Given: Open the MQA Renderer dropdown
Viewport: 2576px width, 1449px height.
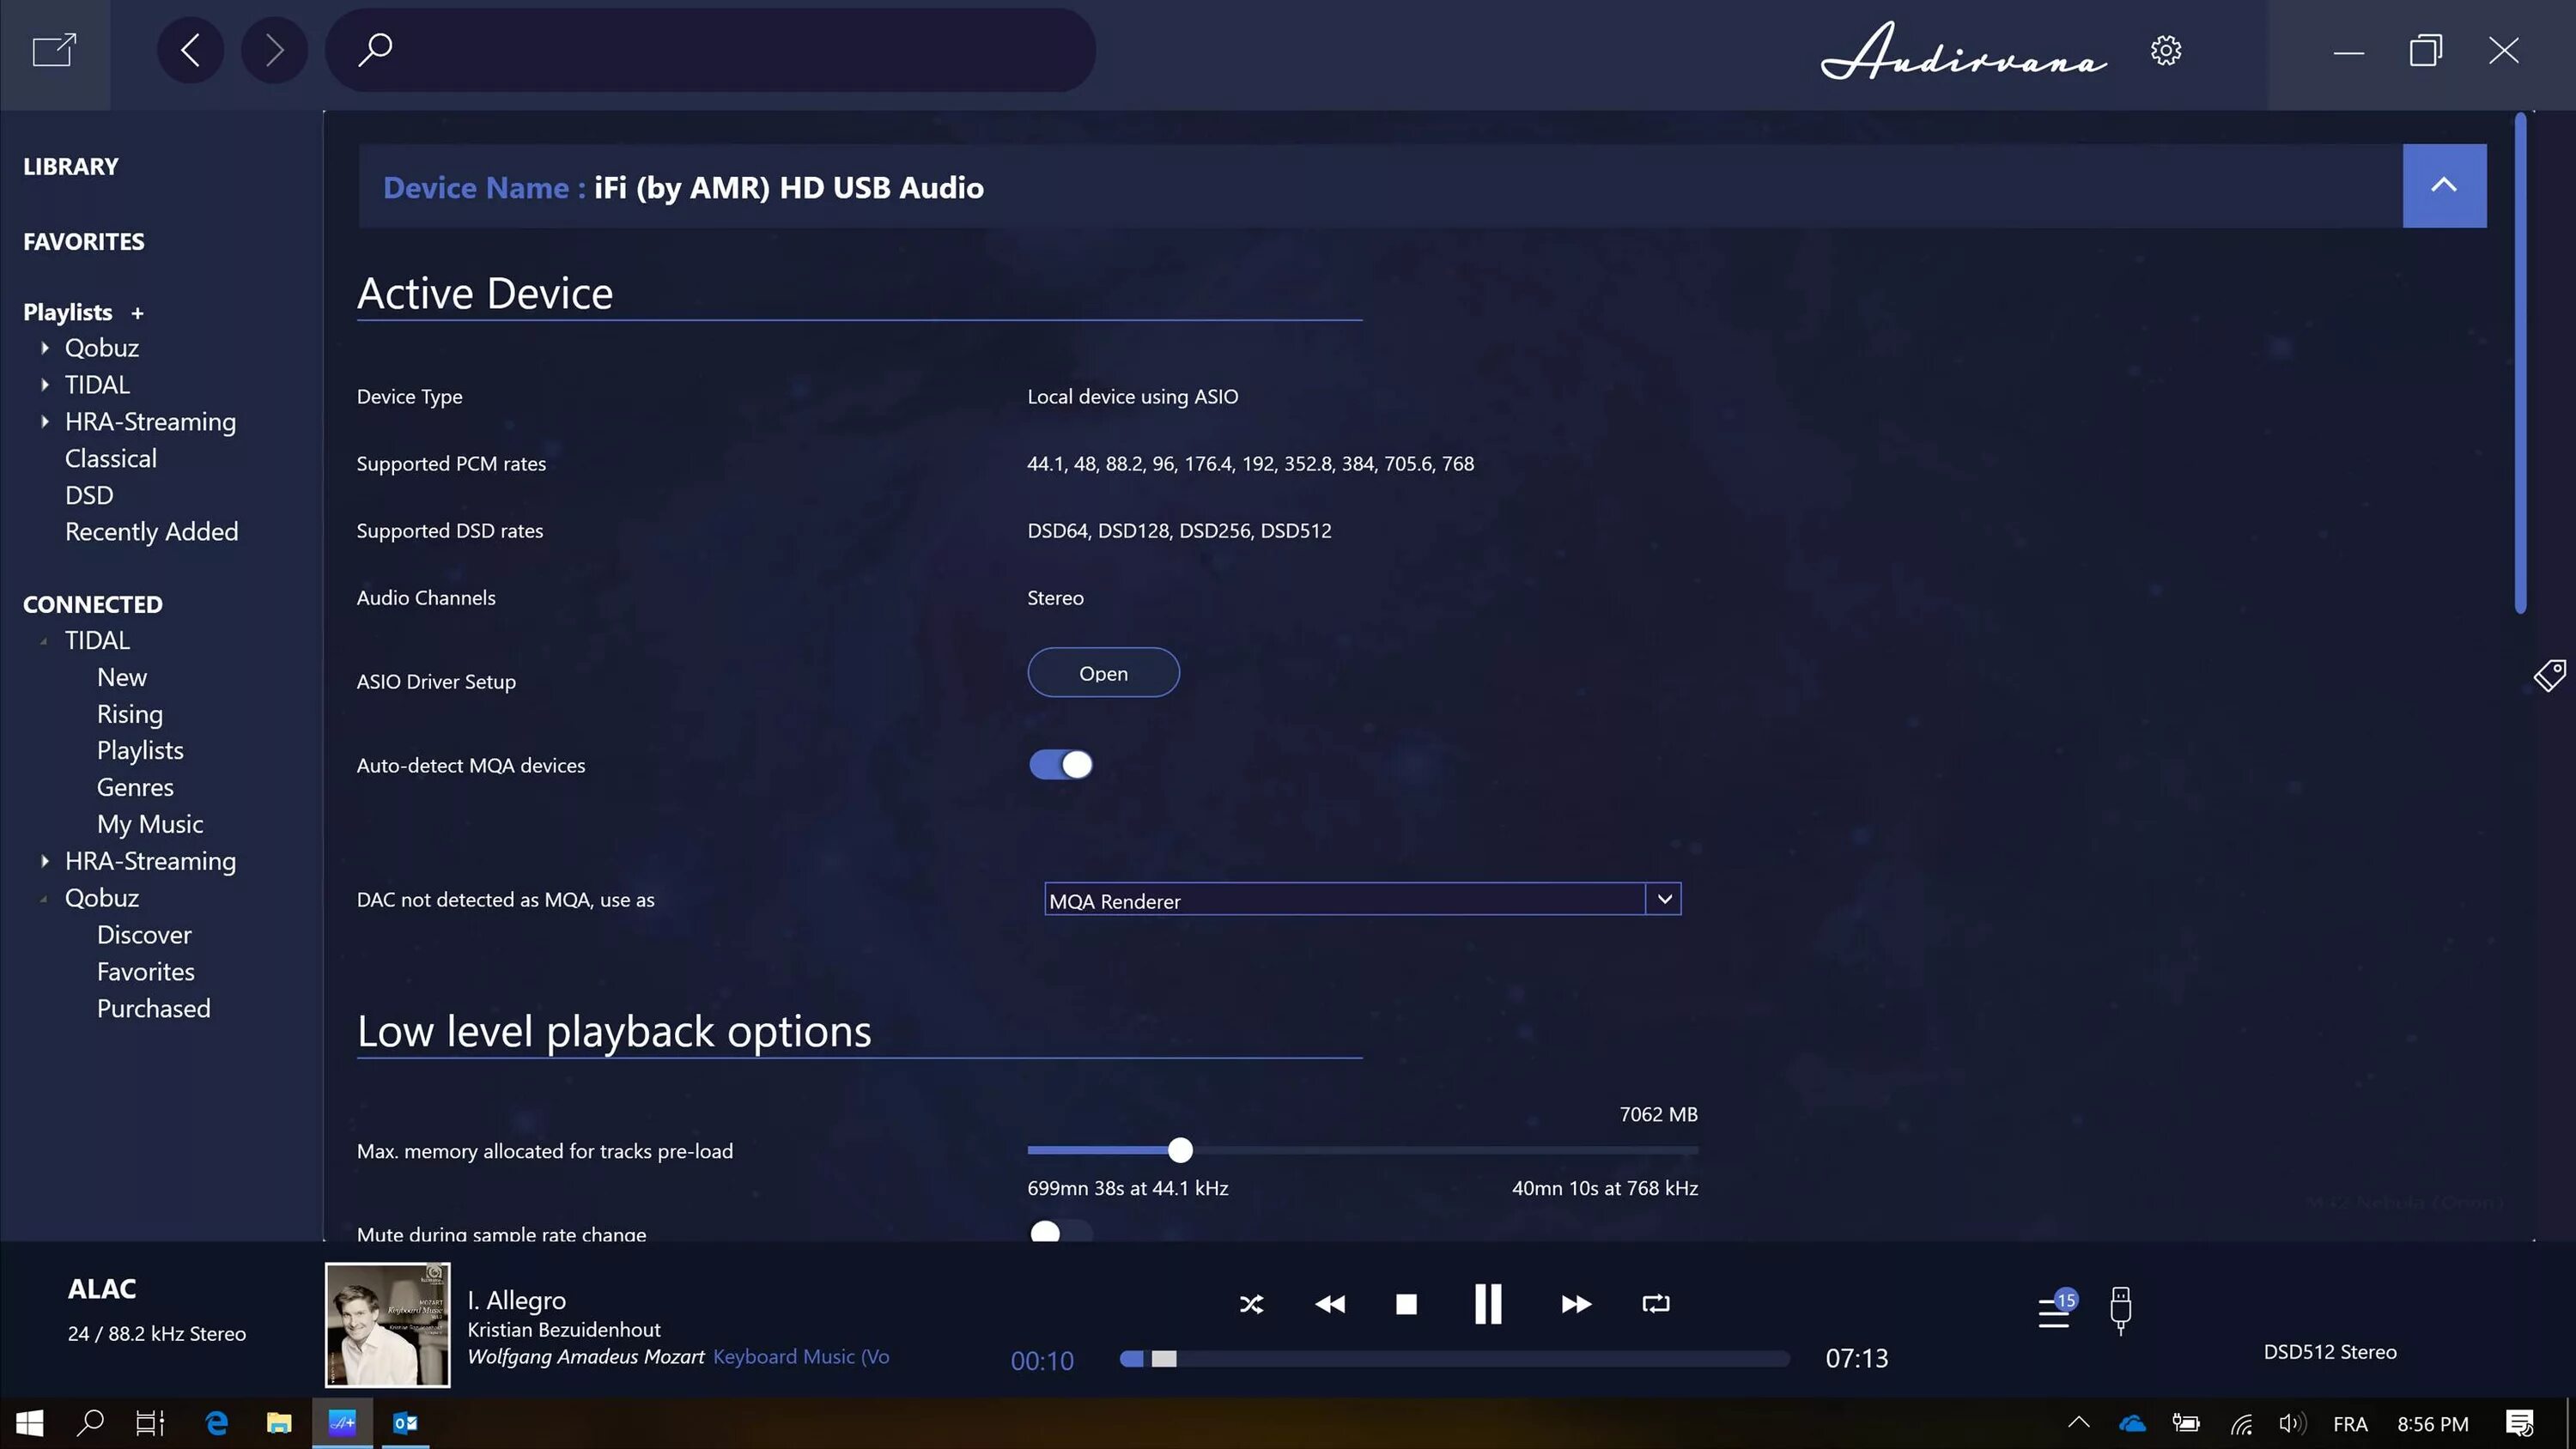Looking at the screenshot, I should coord(1664,899).
